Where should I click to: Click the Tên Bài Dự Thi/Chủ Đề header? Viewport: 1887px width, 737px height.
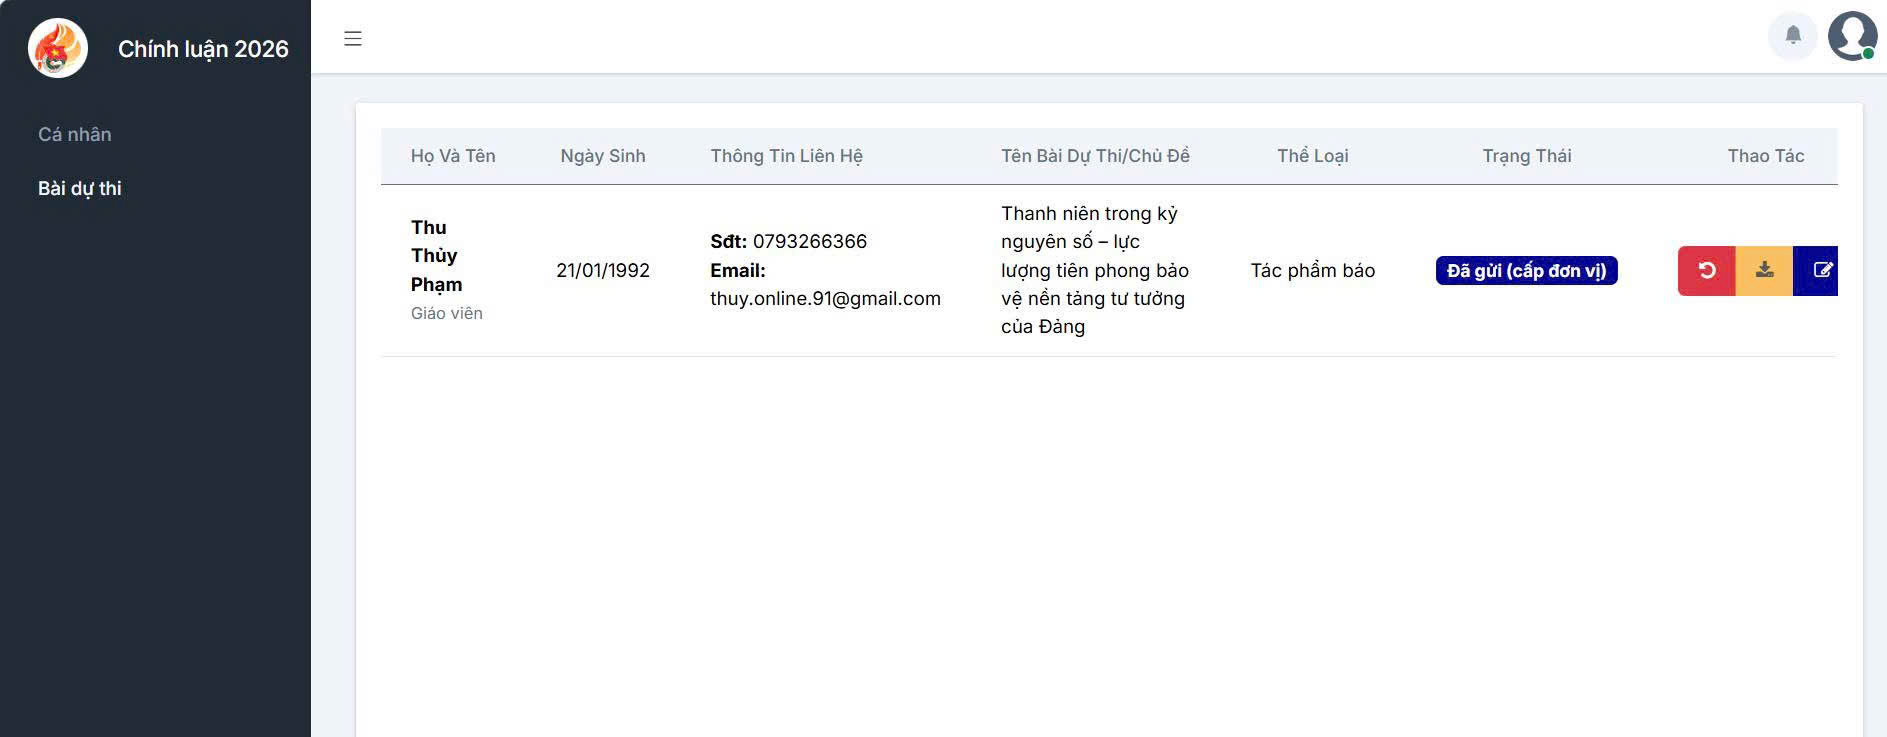point(1095,156)
